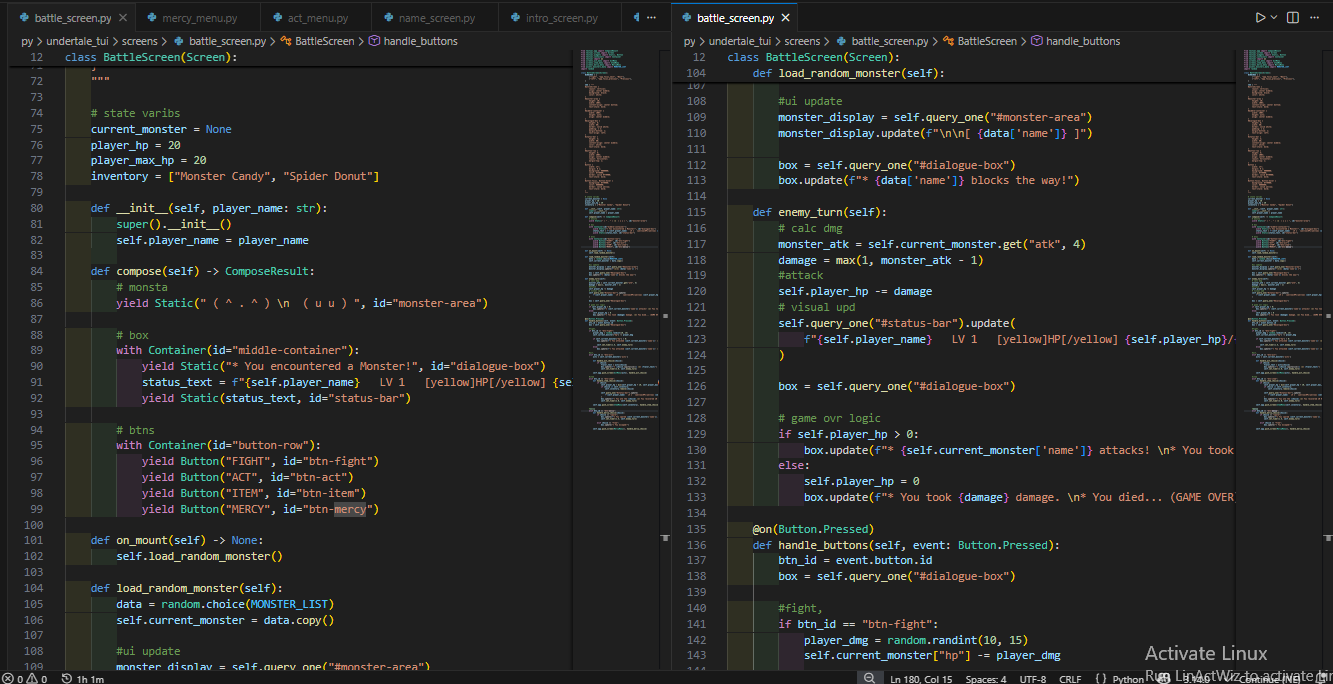Click the Run Python File play icon
Screen dimensions: 1333x684
click(1260, 18)
